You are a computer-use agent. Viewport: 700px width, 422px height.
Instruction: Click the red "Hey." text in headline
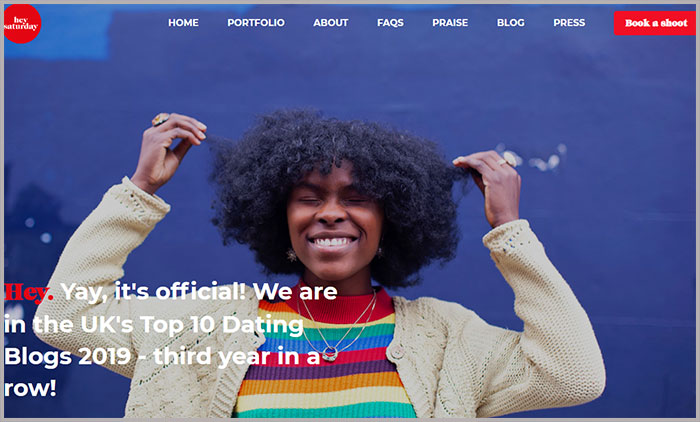(29, 292)
